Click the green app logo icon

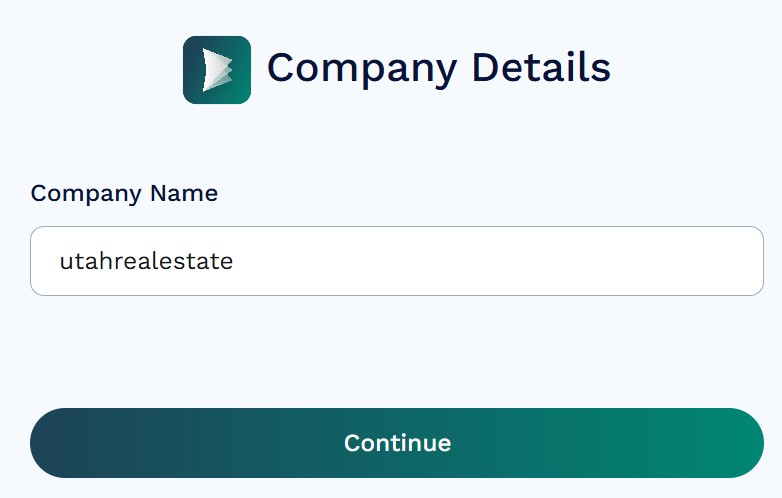pos(217,70)
